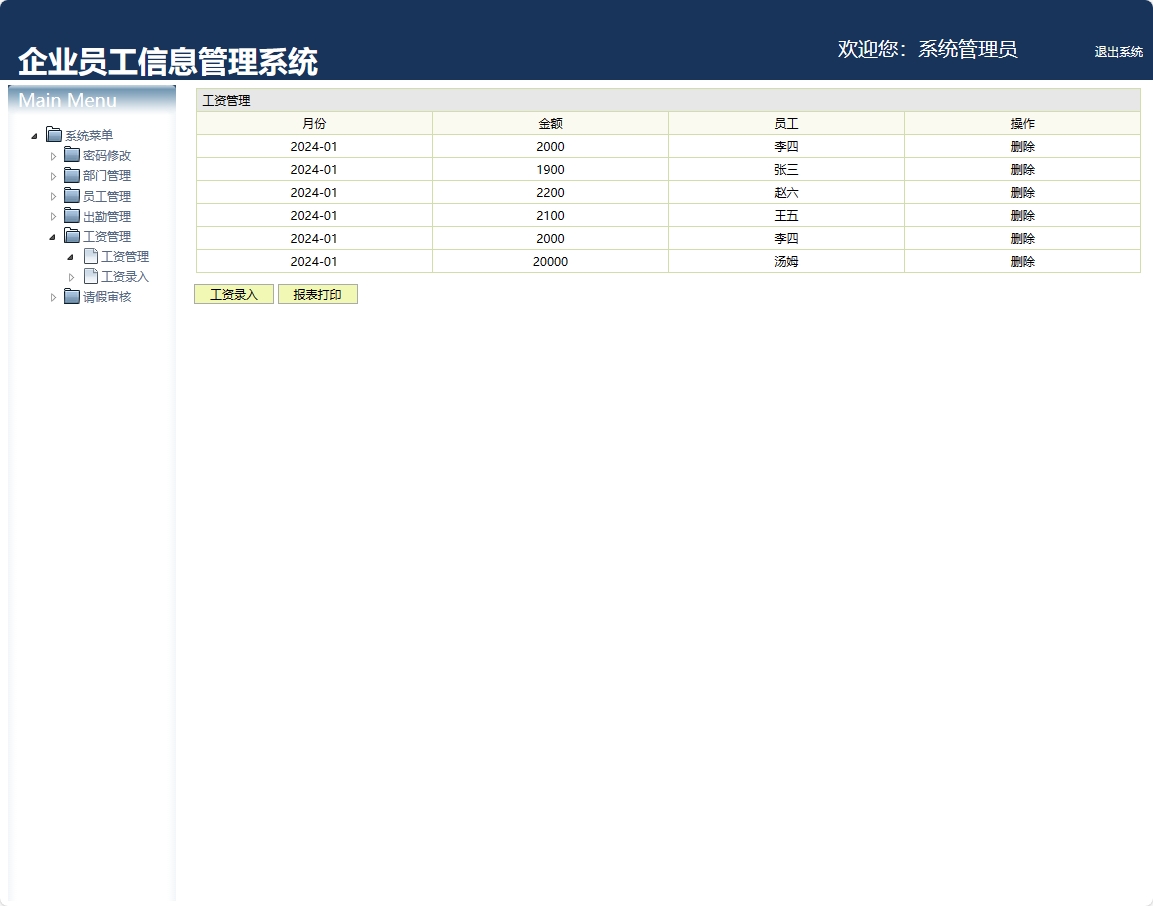Click the 请假审核 folder icon
Screen dimensions: 1153x906
point(72,296)
